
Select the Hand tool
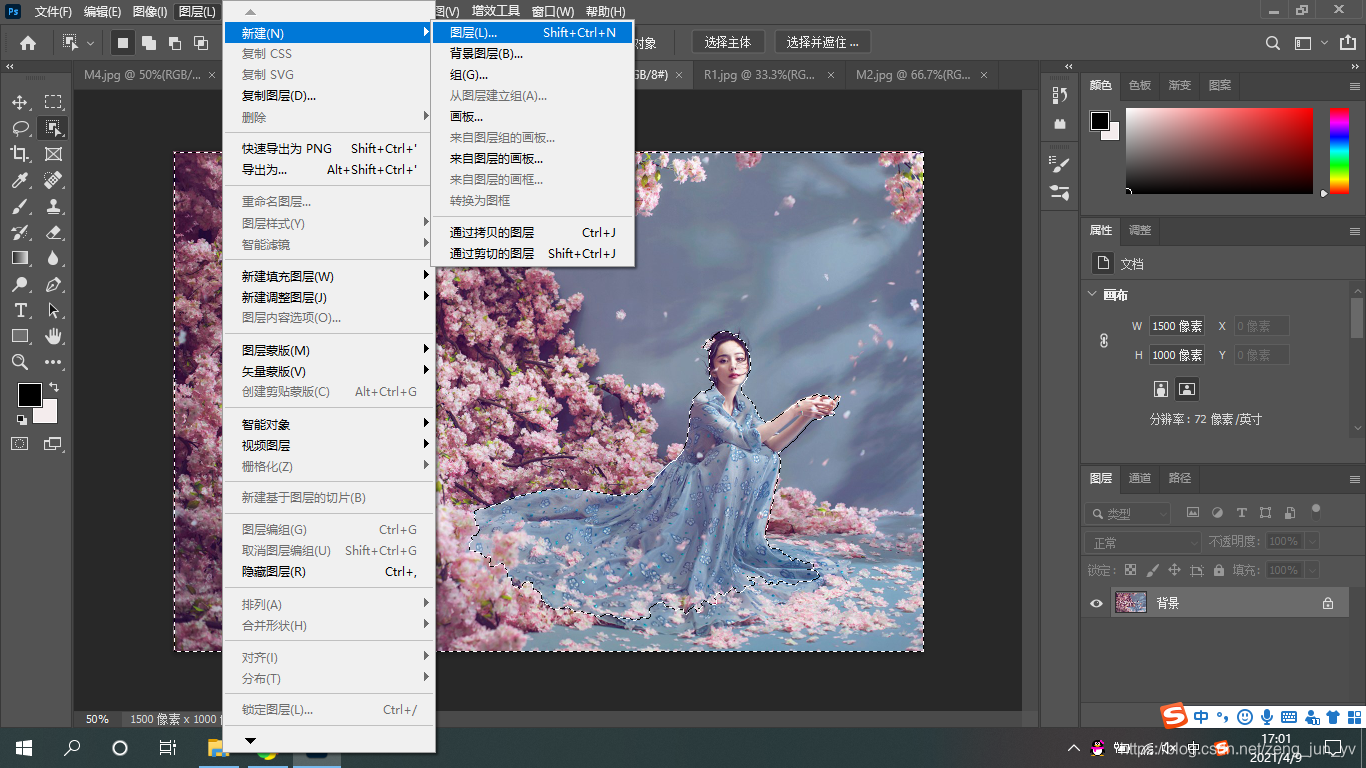(52, 336)
